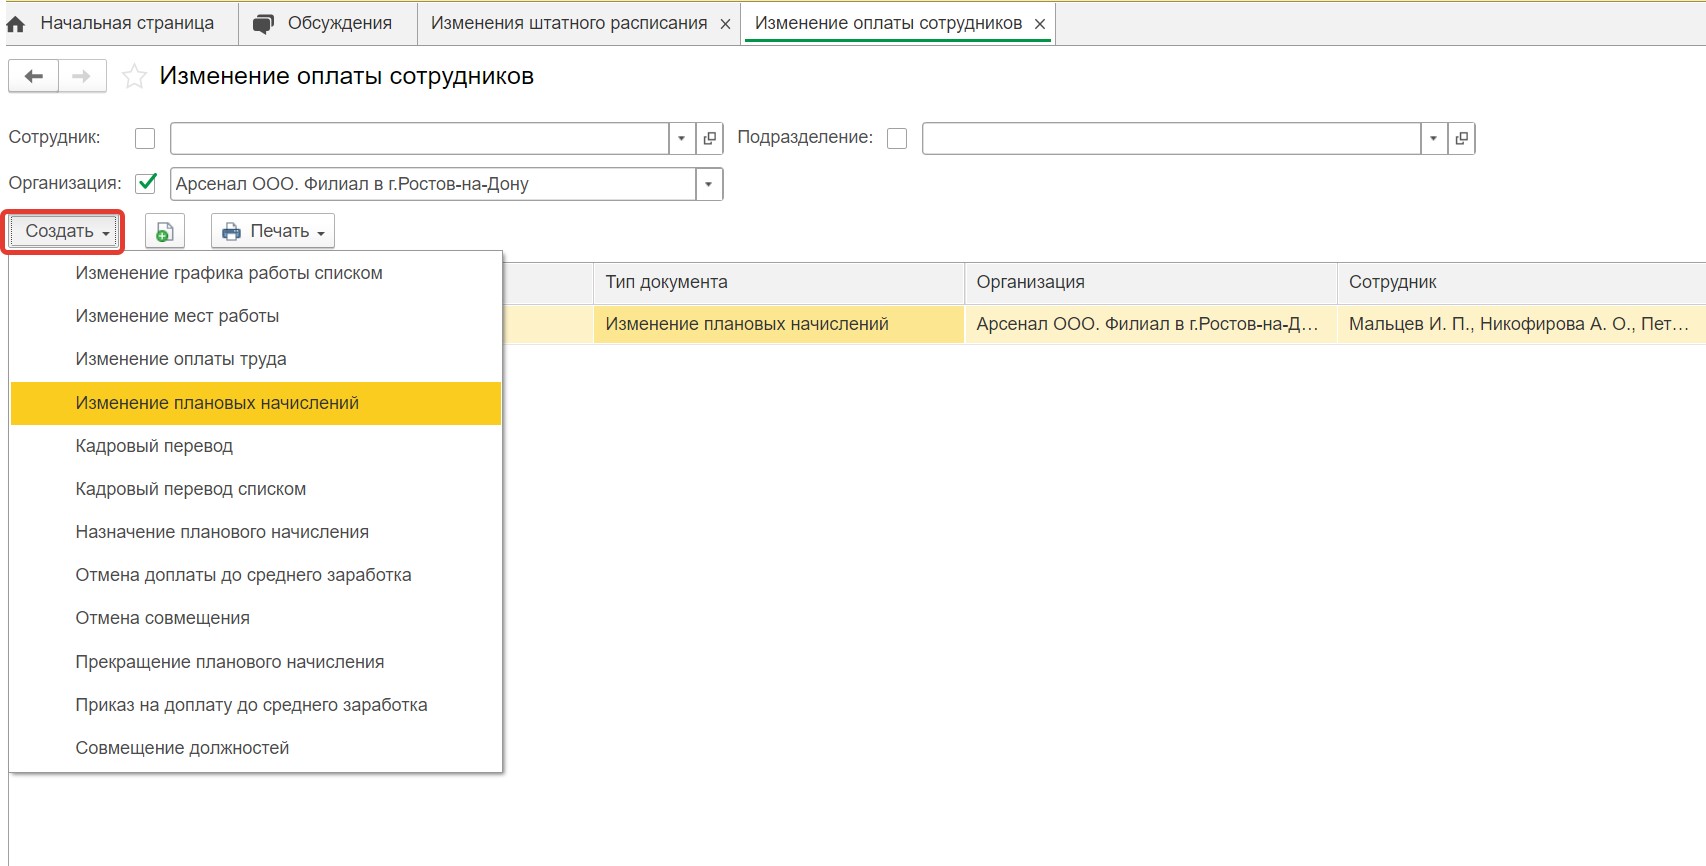This screenshot has height=866, width=1706.
Task: Select the Изменение плановых начислений table cell
Action: [779, 324]
